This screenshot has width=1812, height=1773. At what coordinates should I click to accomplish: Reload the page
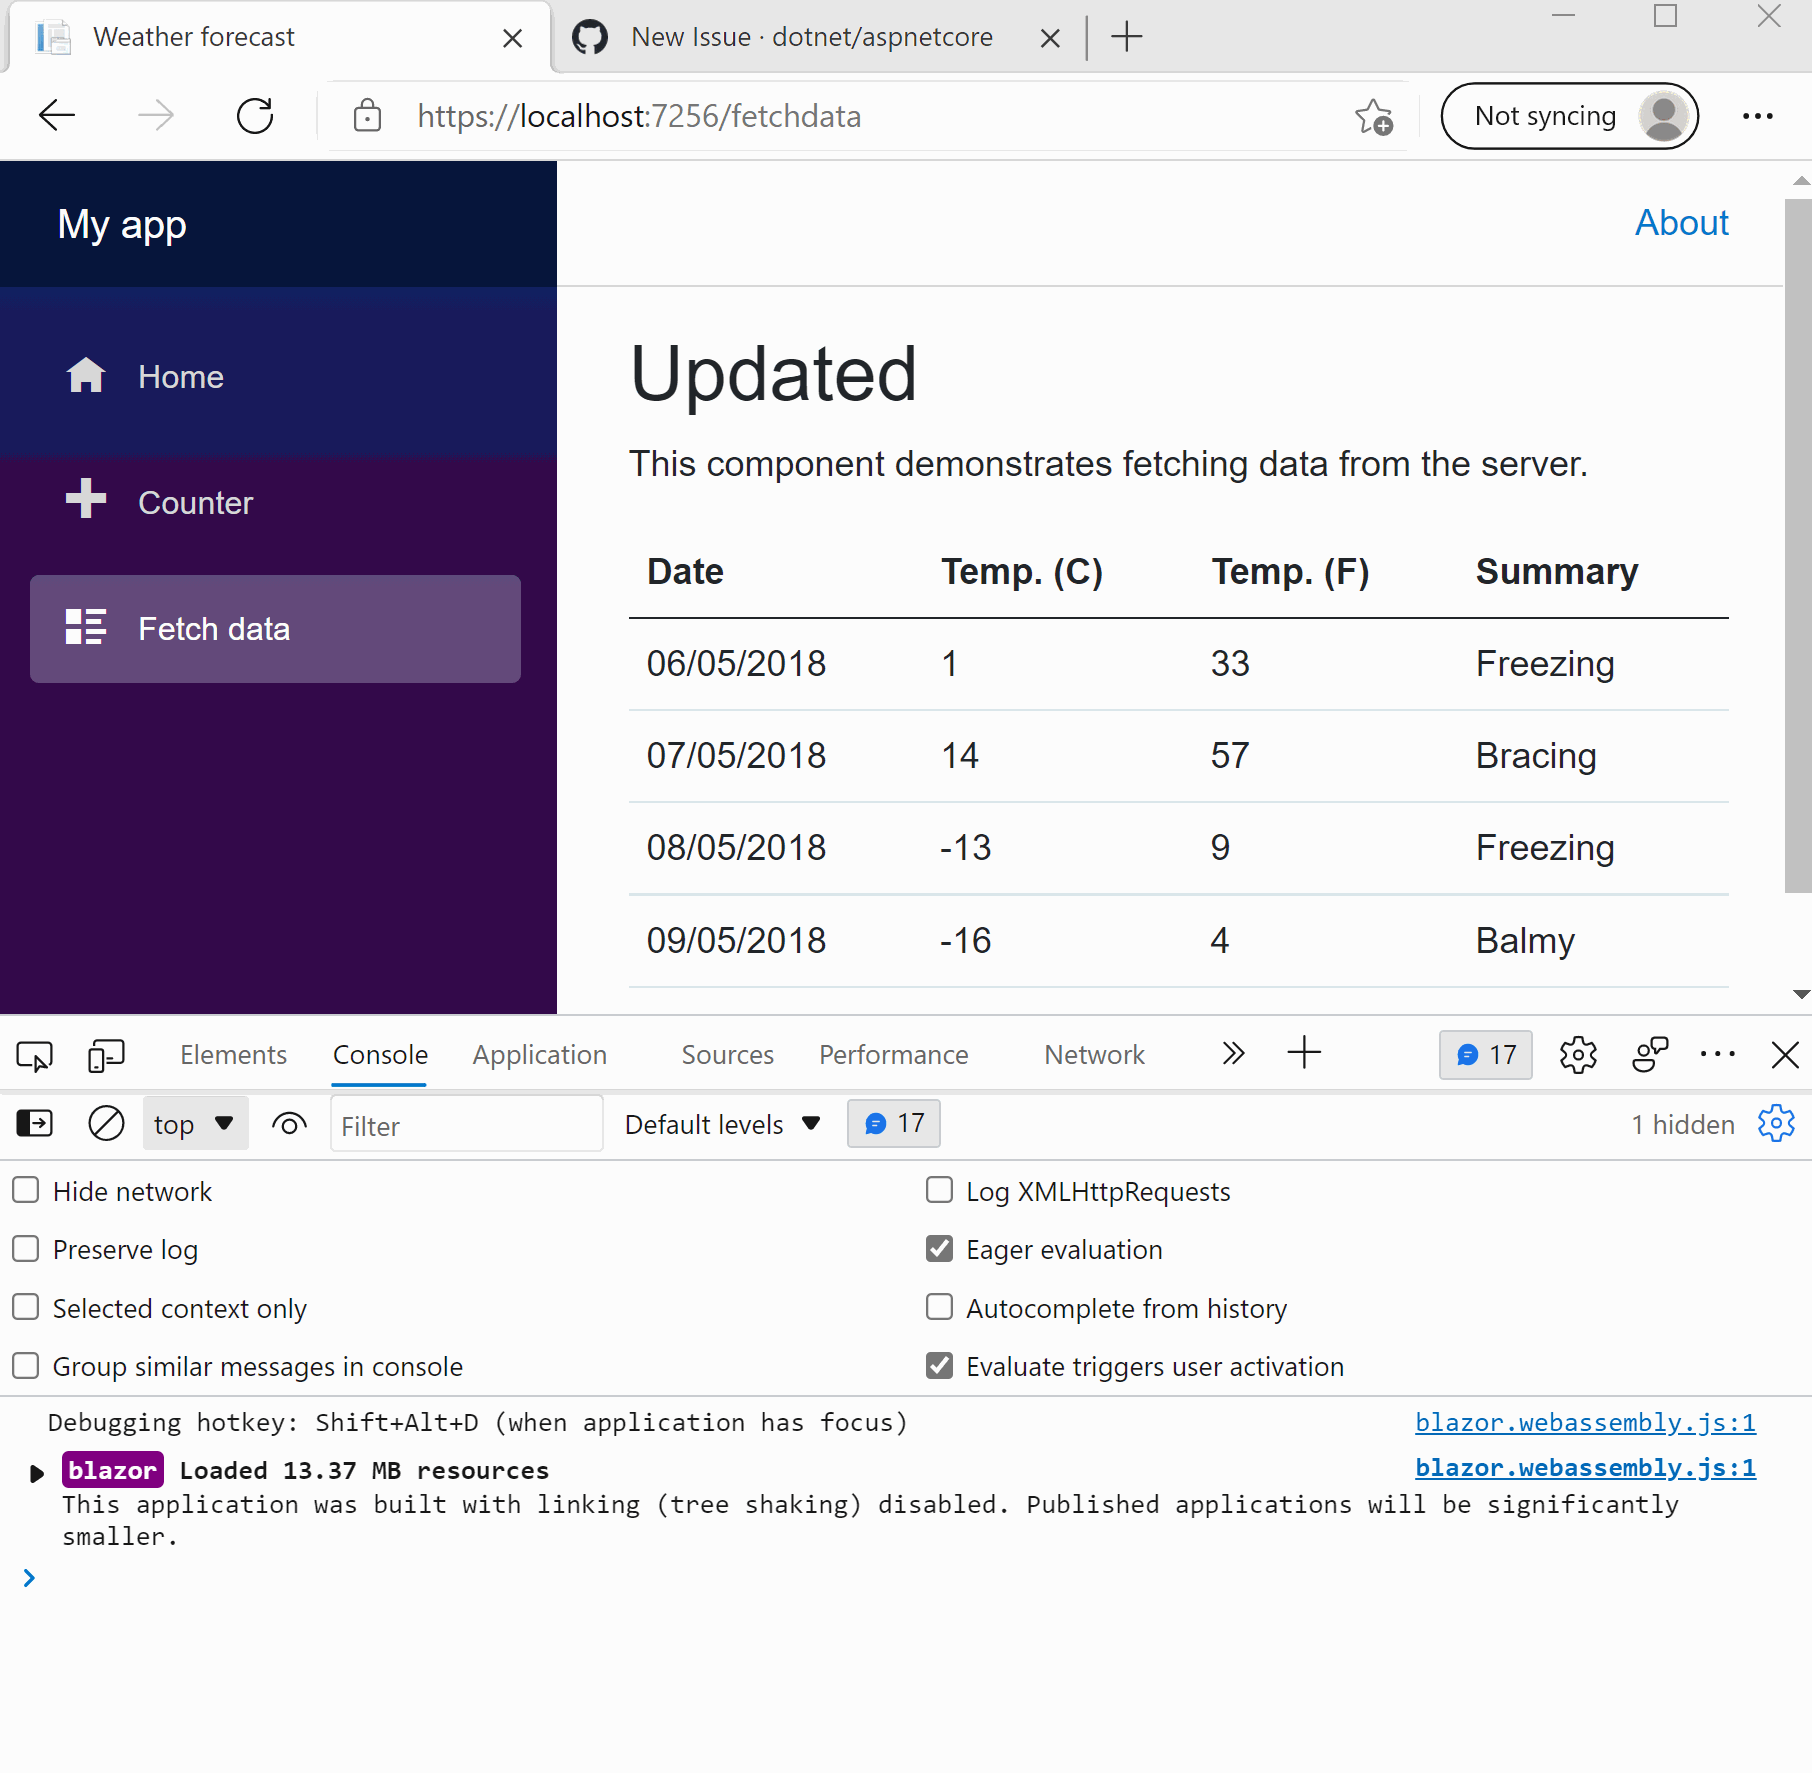click(x=255, y=115)
